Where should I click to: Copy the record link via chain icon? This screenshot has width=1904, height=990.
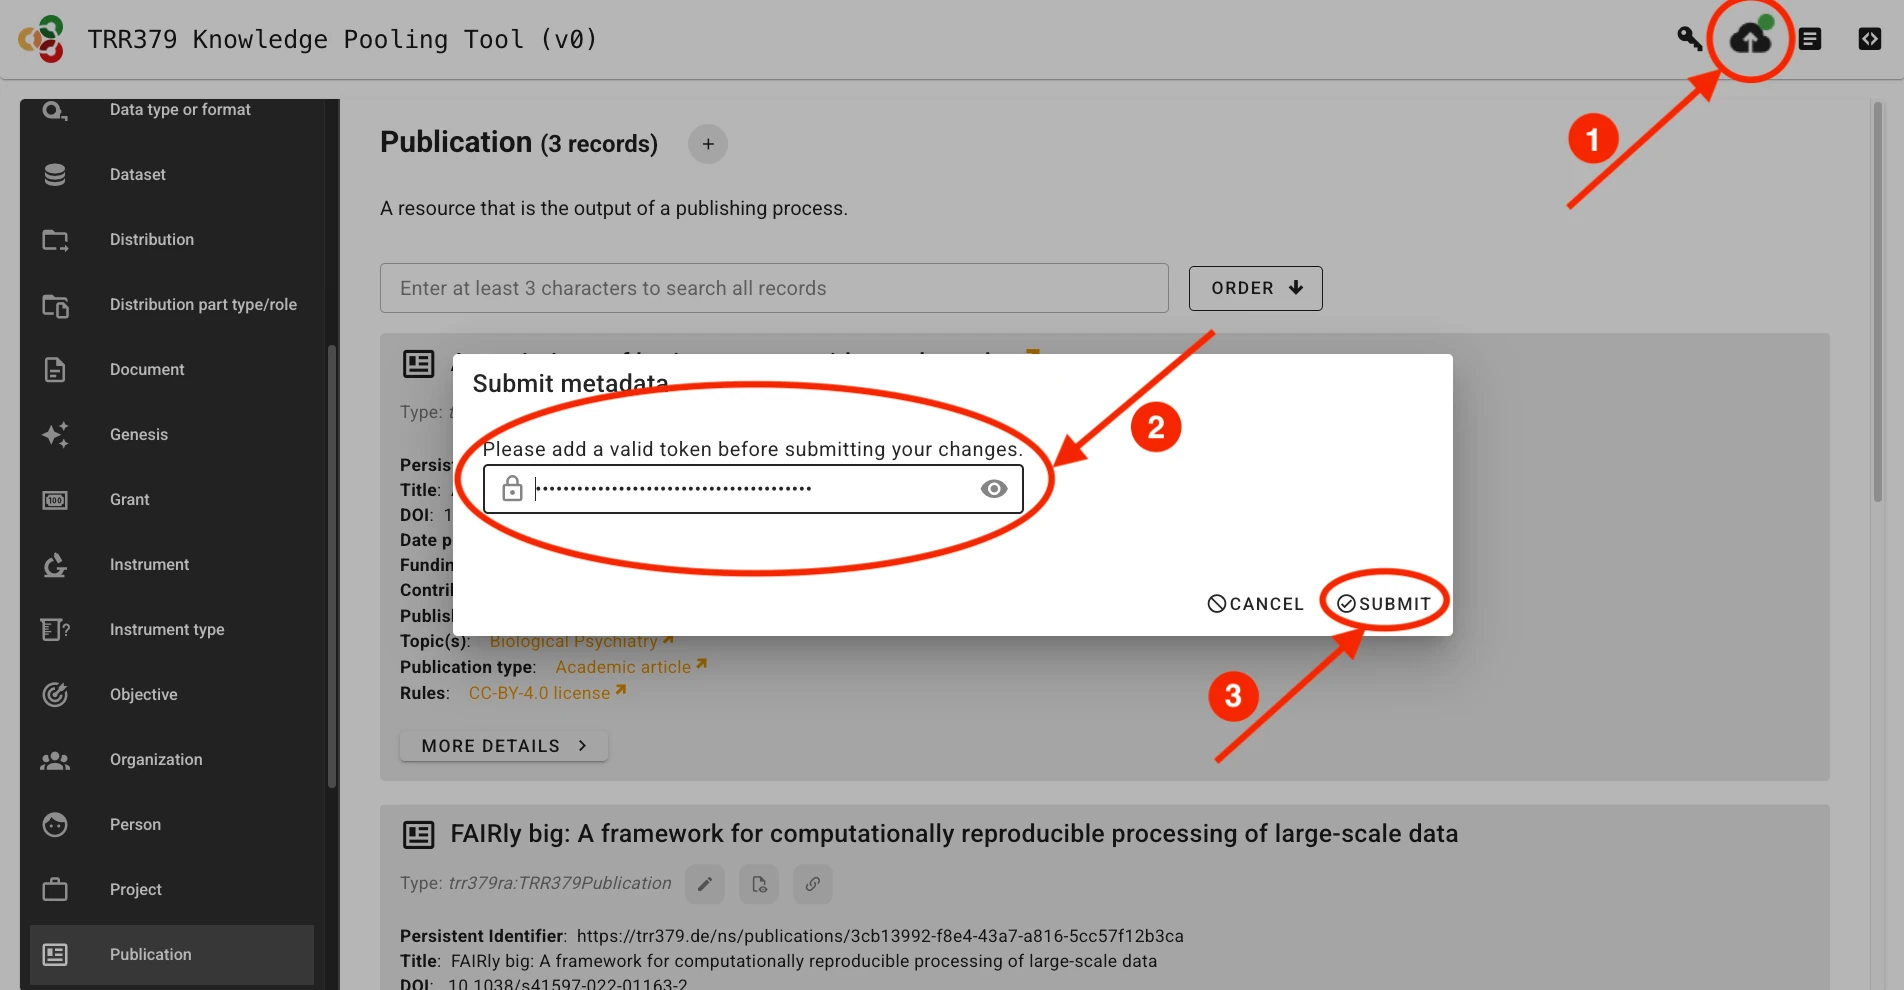point(812,884)
